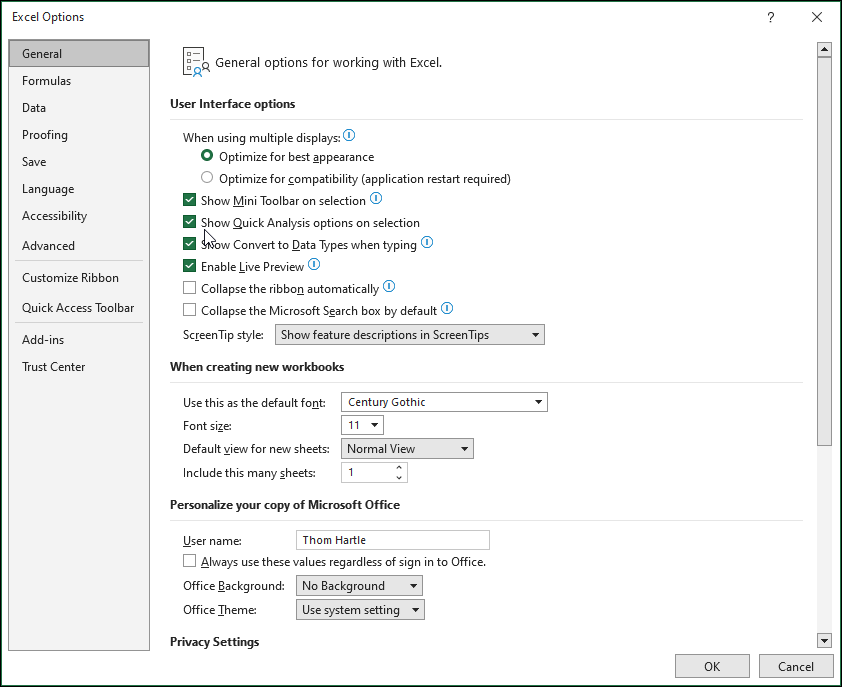This screenshot has width=842, height=687.
Task: Uncheck Show Mini Toolbar on selection
Action: click(189, 200)
